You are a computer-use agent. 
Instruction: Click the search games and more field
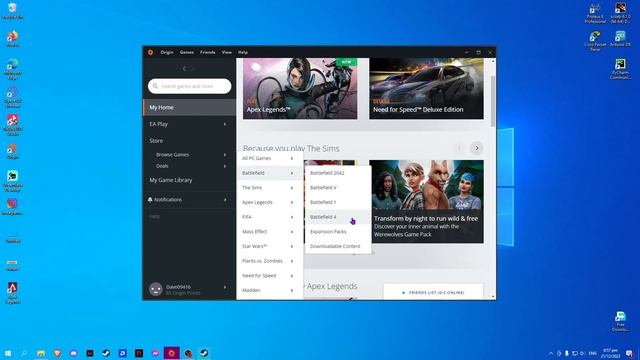189,86
